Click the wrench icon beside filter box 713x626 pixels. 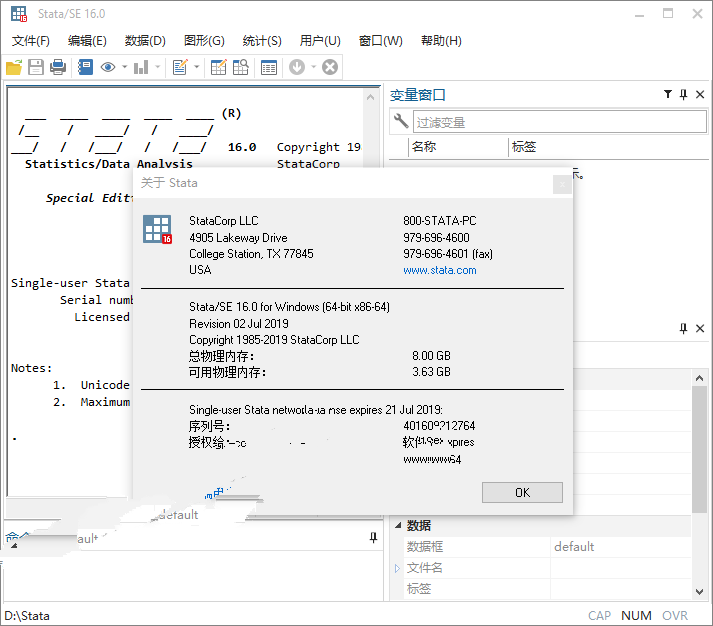pos(401,121)
